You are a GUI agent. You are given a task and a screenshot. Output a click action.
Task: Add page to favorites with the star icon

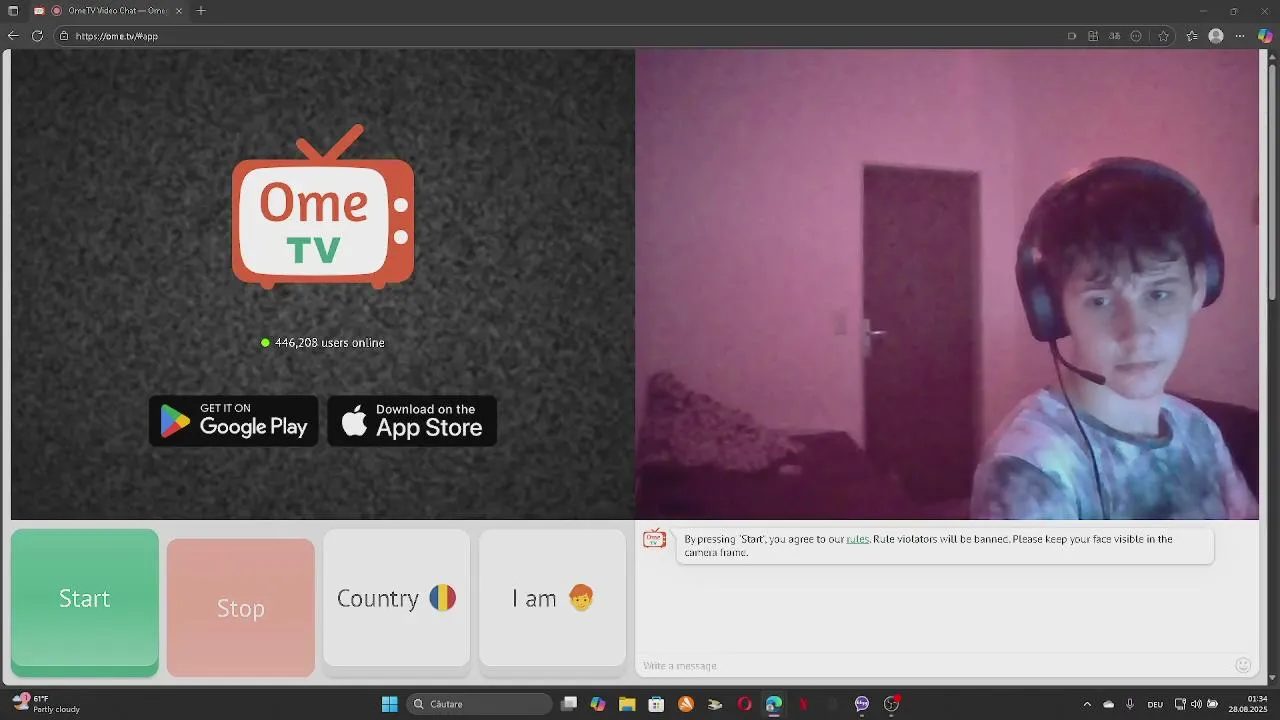(1164, 36)
